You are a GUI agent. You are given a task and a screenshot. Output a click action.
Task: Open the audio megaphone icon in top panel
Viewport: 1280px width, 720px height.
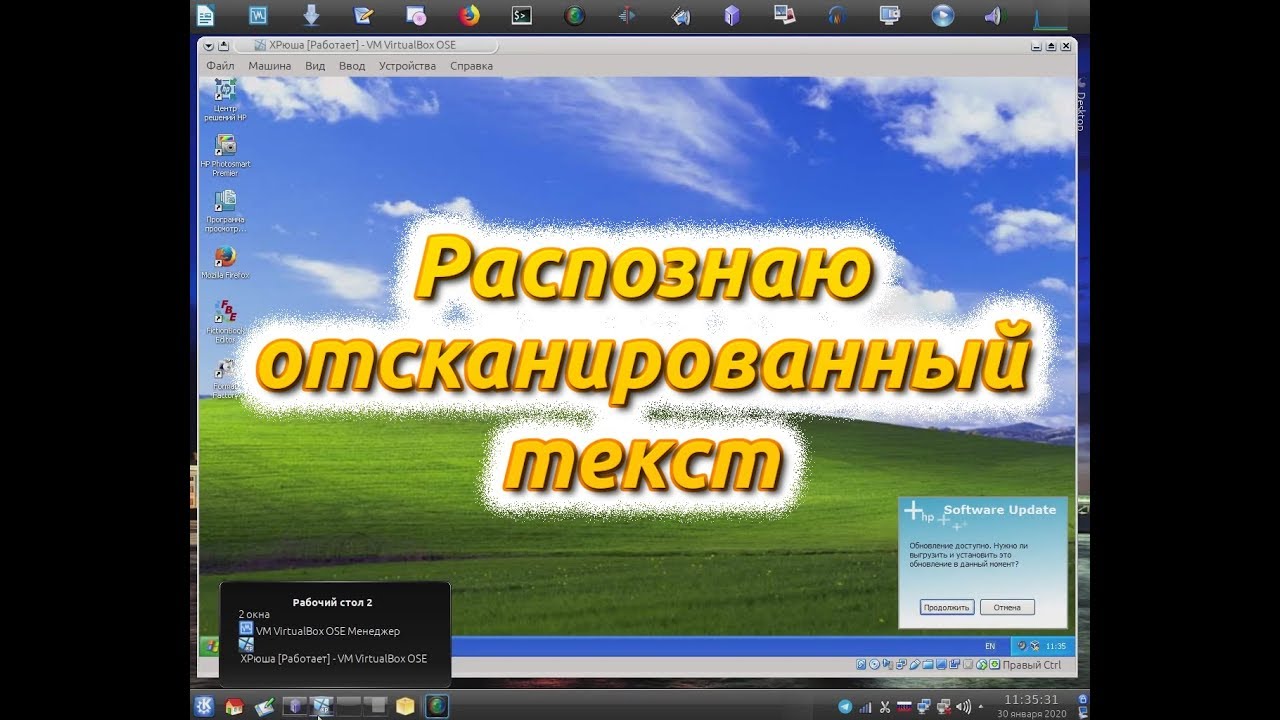[680, 15]
